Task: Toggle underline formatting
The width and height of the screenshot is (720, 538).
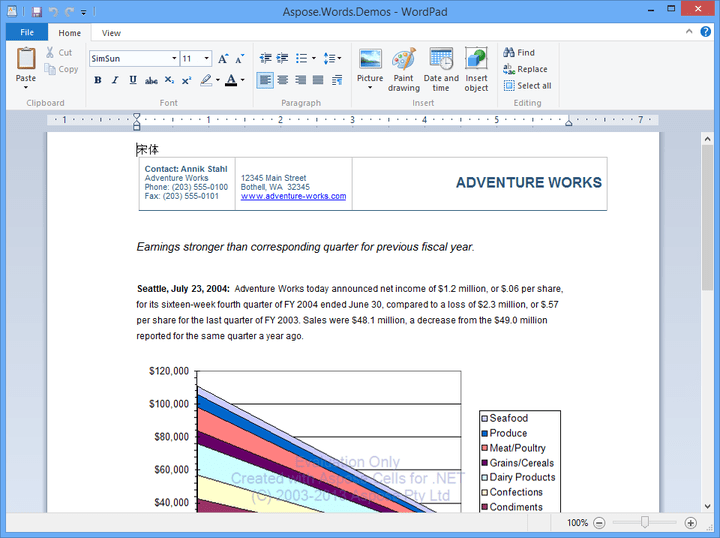Action: (133, 80)
